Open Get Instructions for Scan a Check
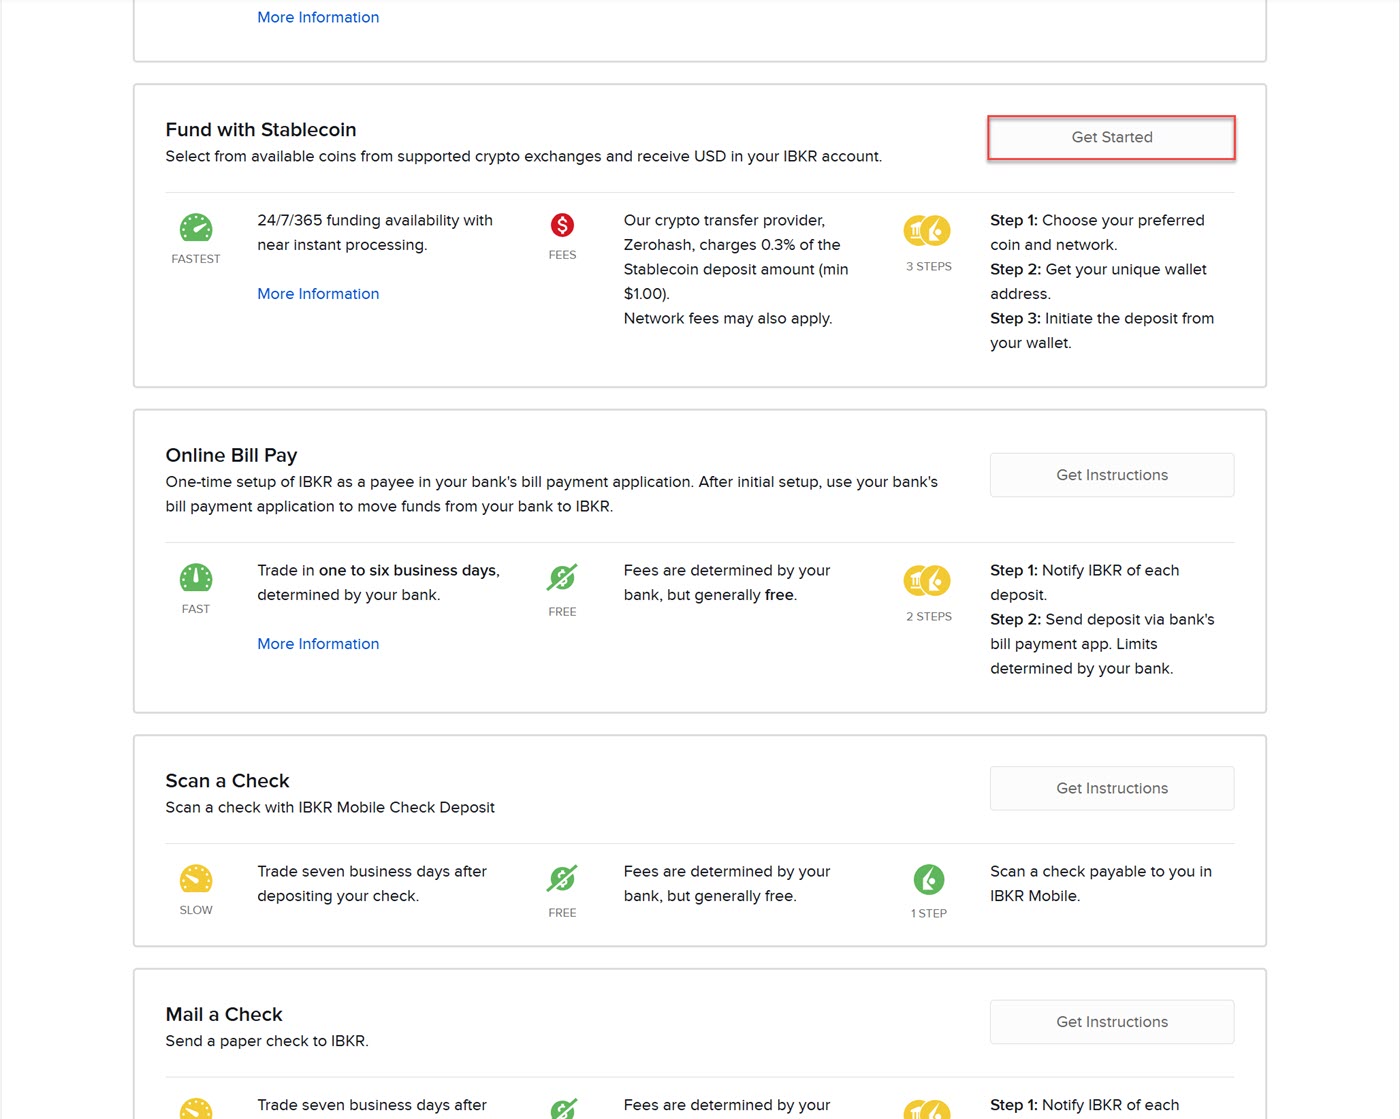This screenshot has width=1400, height=1119. pos(1112,788)
